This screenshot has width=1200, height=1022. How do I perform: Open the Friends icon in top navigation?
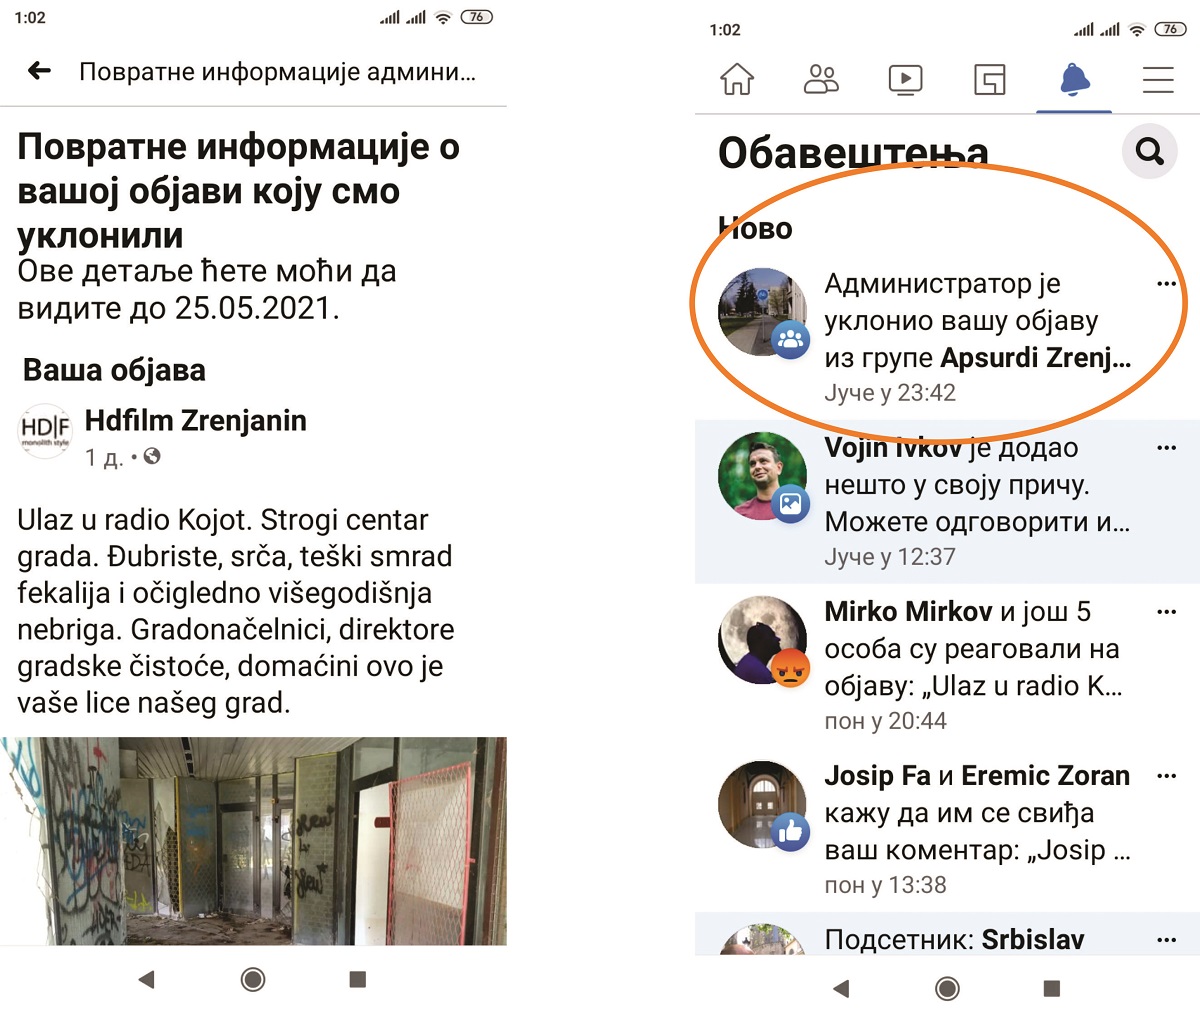coord(821,79)
